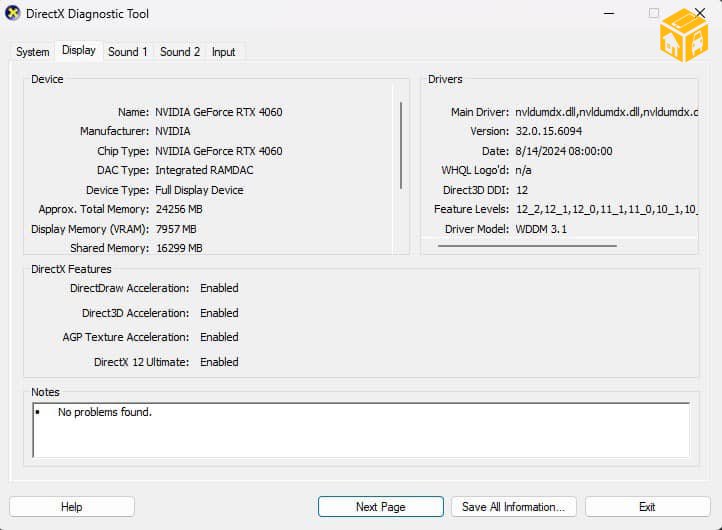Click the device Name value RTX 4060
This screenshot has height=530, width=722.
coord(218,112)
